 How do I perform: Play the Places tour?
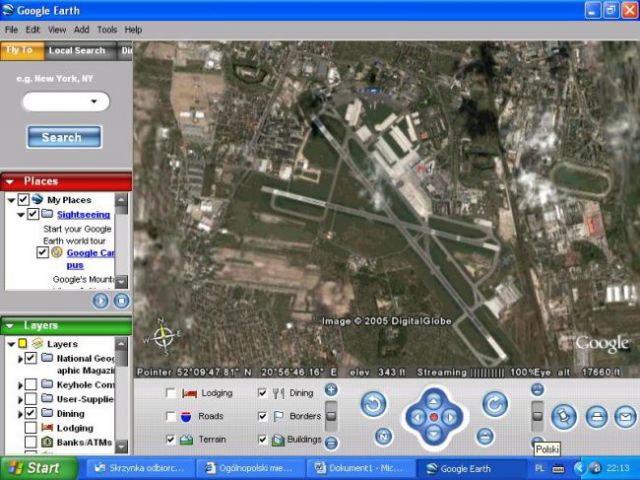(100, 301)
